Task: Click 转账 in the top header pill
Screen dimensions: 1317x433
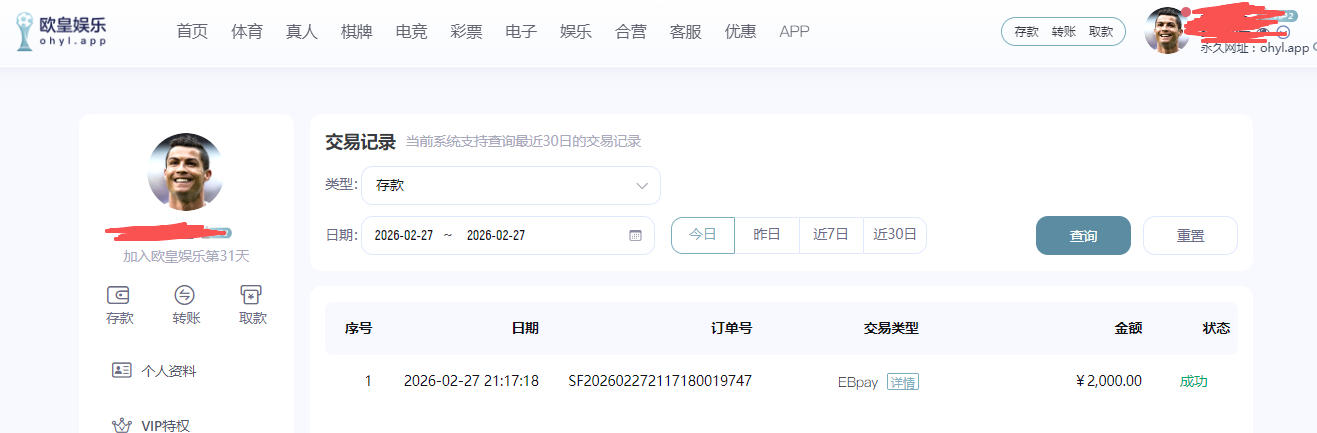Action: [1063, 32]
